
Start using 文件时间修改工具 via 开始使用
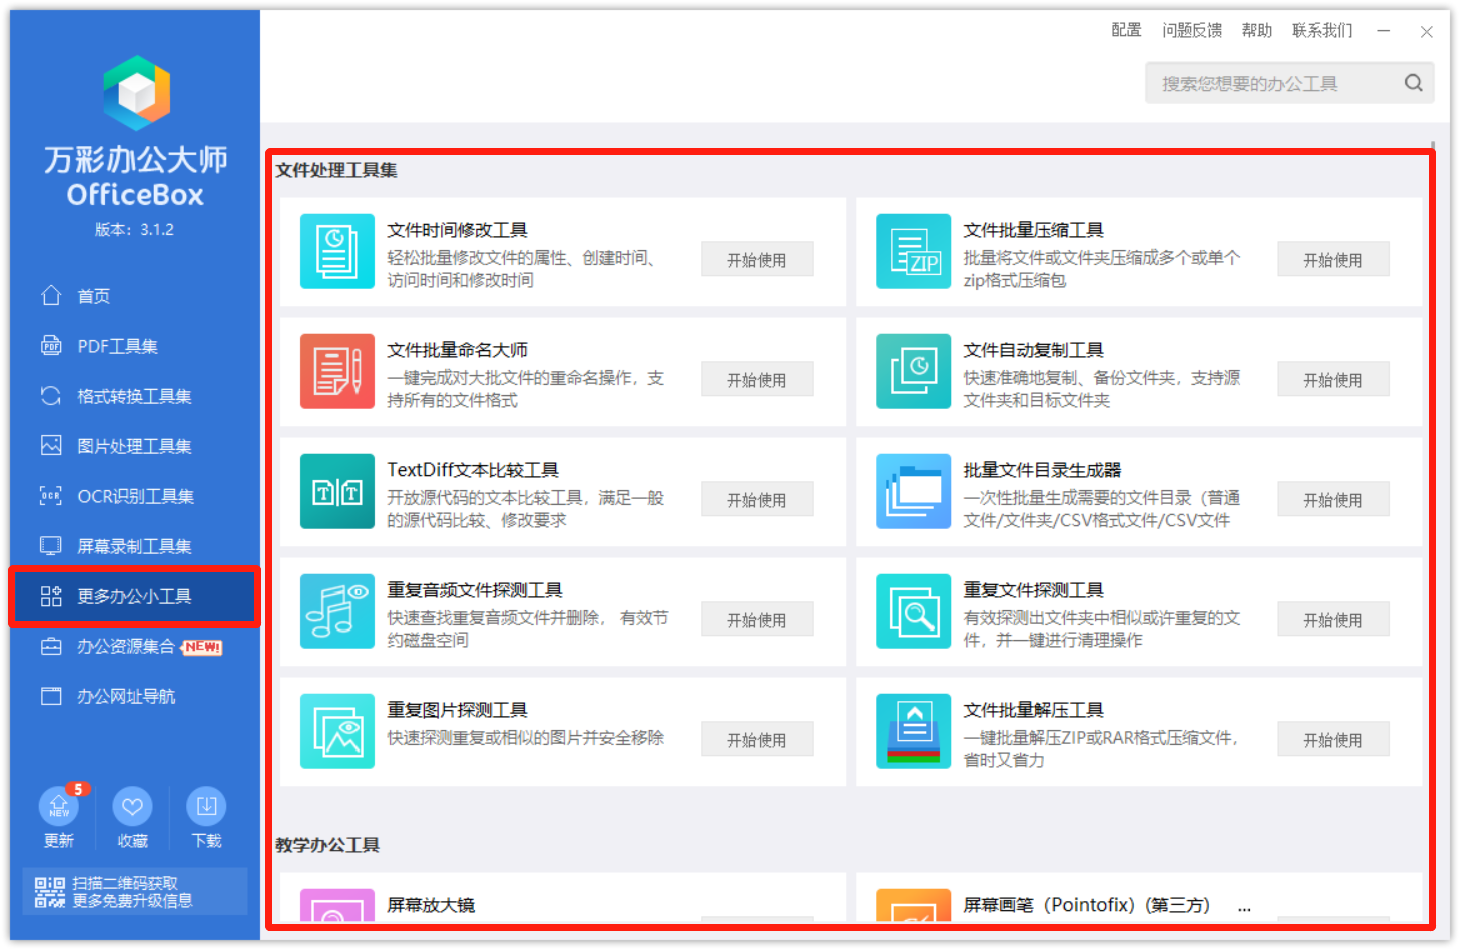pos(757,260)
